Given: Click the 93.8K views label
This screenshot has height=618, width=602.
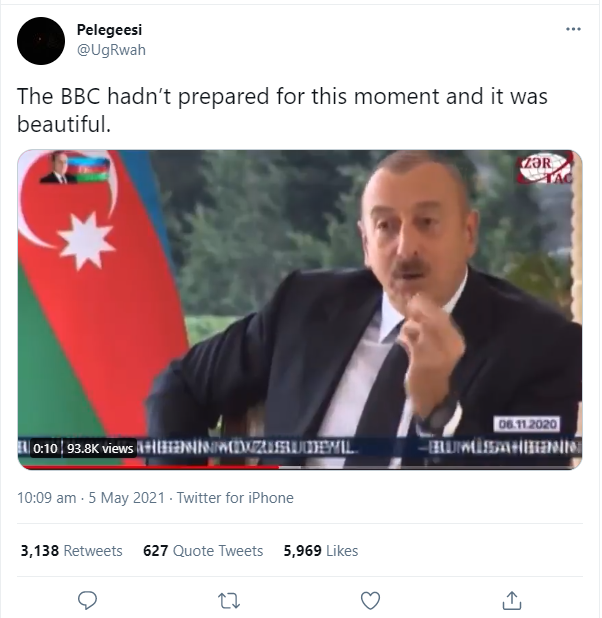Looking at the screenshot, I should tap(100, 449).
